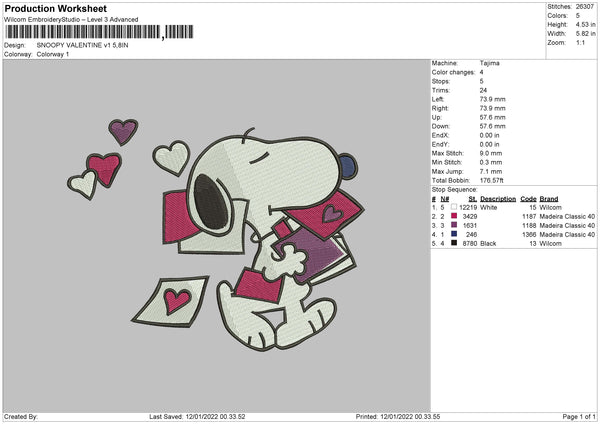Image resolution: width=600 pixels, height=424 pixels.
Task: Click the width value 5.82 in
Action: [585, 34]
